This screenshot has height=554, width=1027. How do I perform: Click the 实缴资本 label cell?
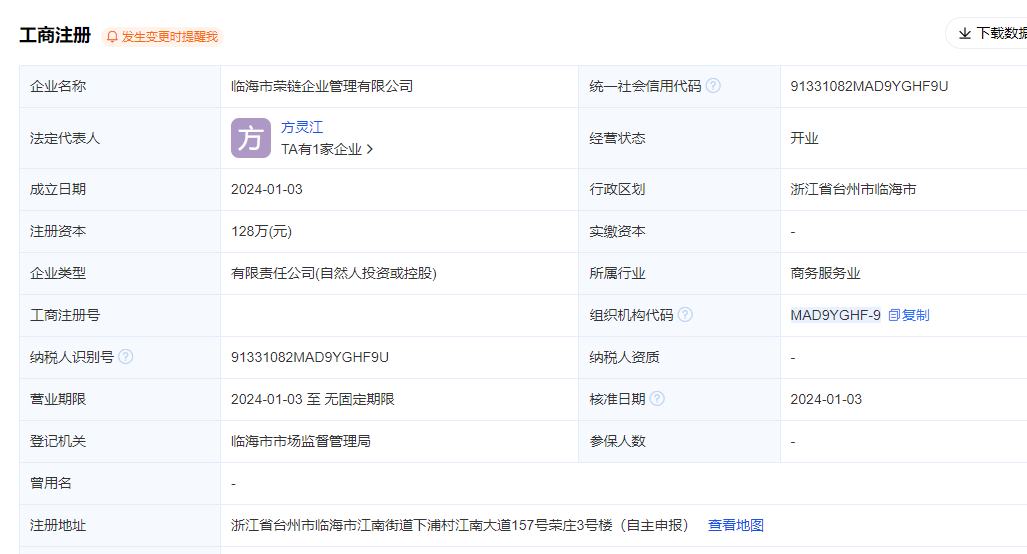[x=679, y=231]
